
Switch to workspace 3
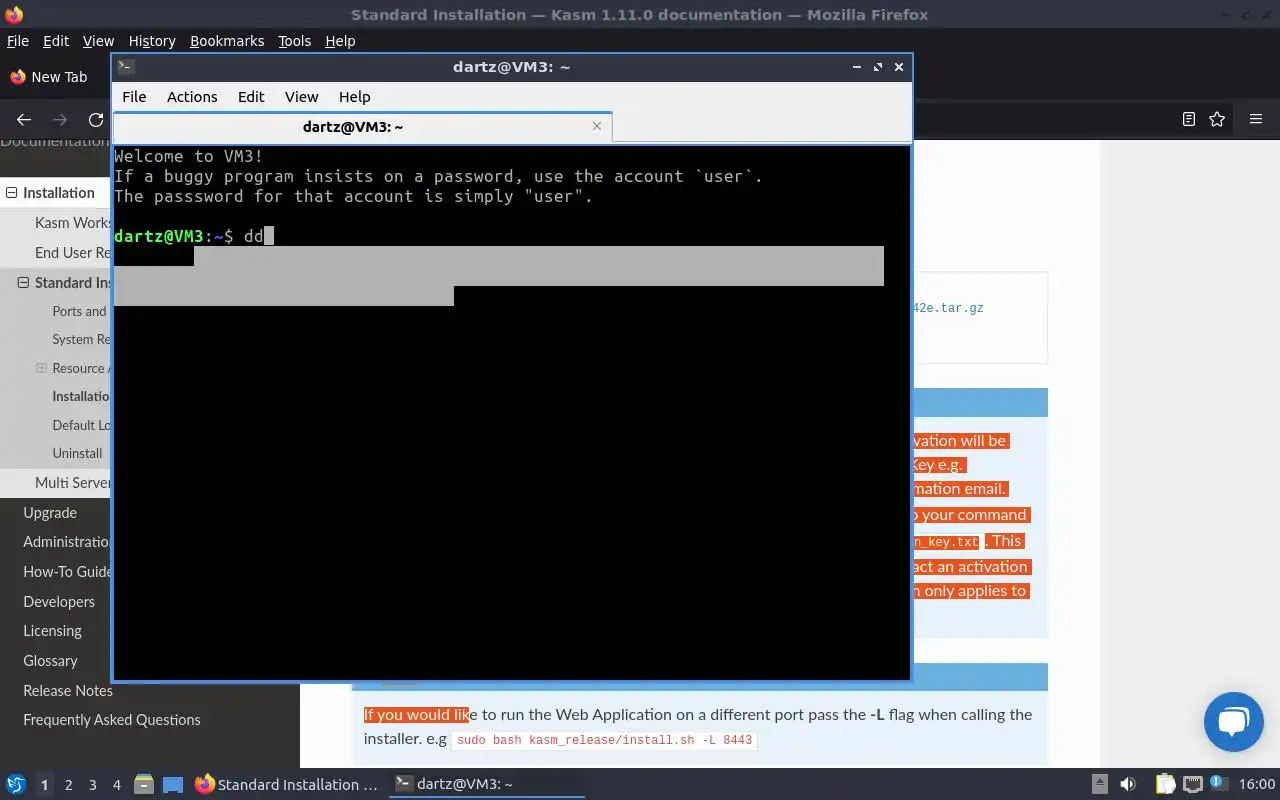[x=92, y=785]
